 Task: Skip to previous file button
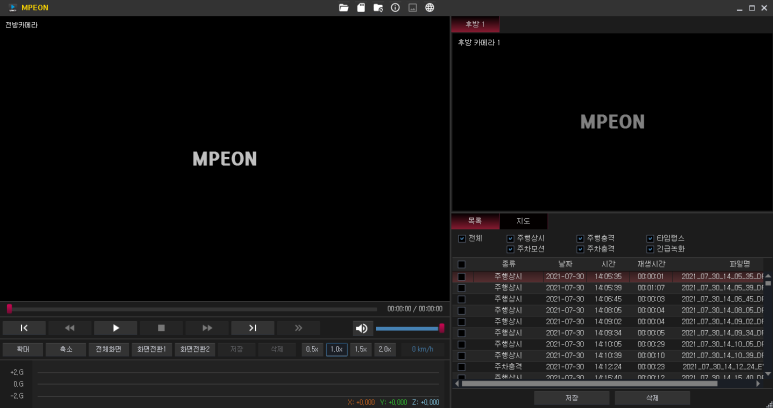pos(24,328)
